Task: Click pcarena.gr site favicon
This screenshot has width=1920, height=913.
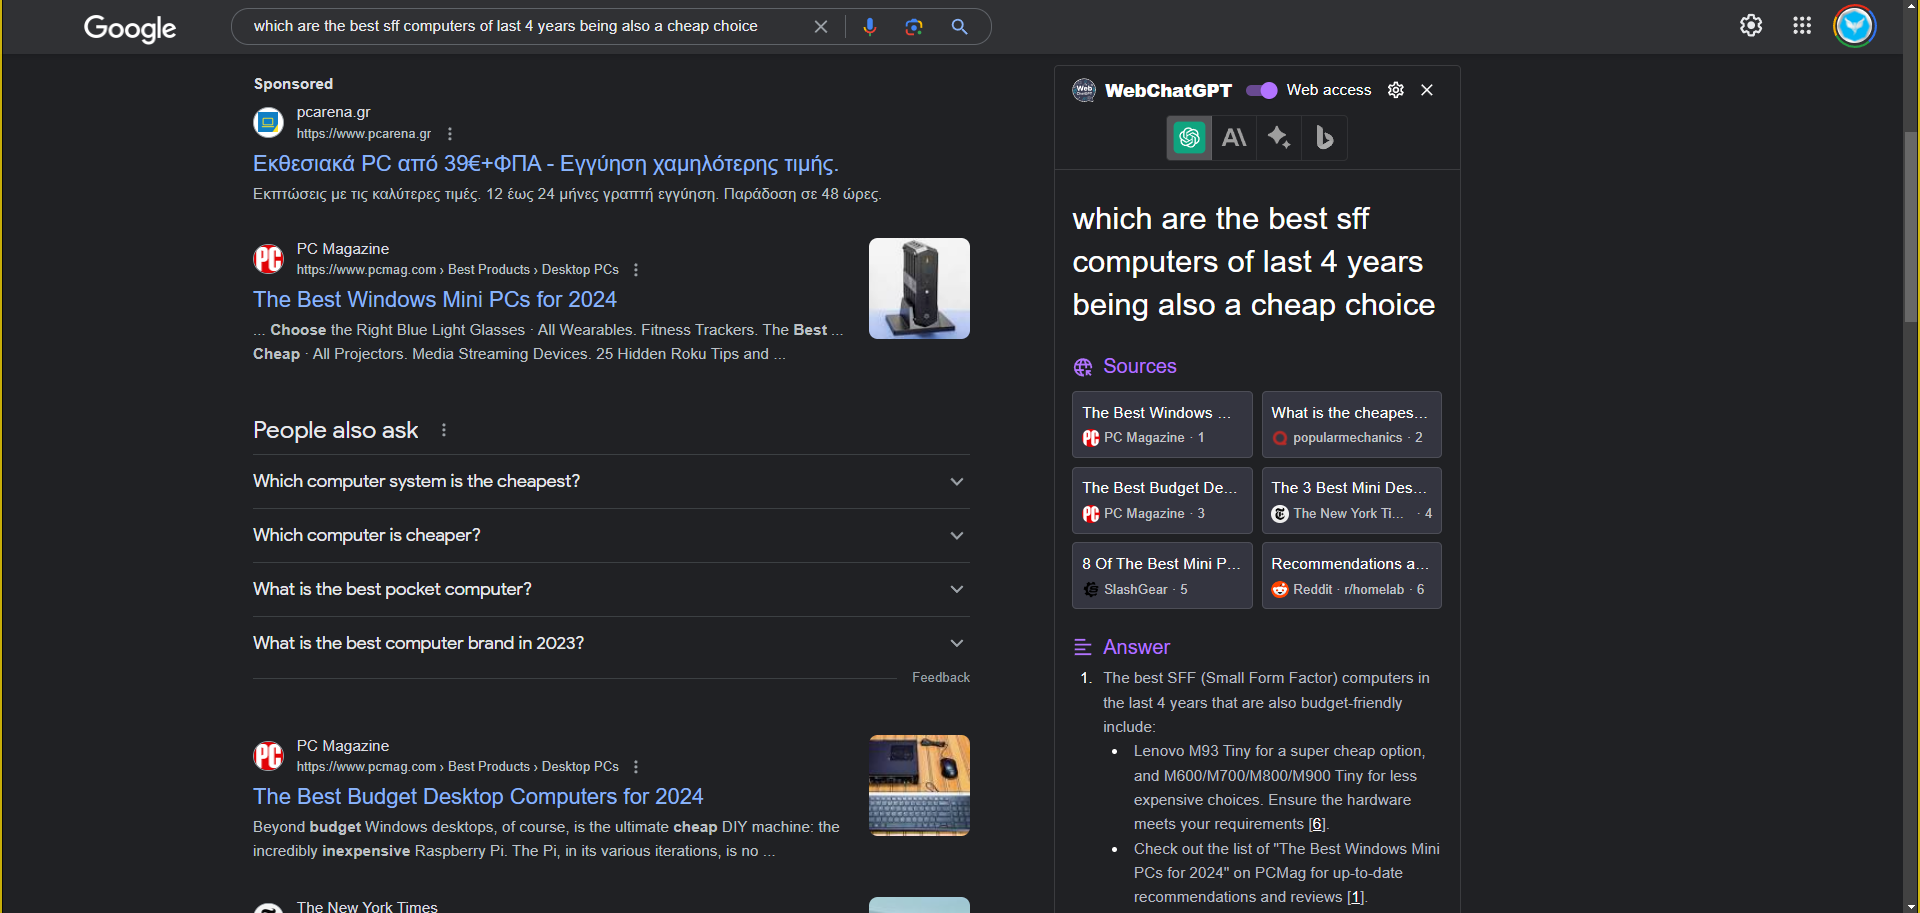Action: [268, 122]
